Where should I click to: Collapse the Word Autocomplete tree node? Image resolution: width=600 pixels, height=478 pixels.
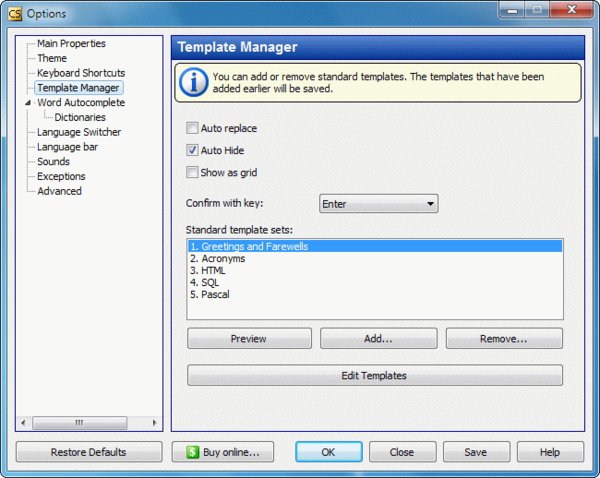pyautogui.click(x=28, y=103)
